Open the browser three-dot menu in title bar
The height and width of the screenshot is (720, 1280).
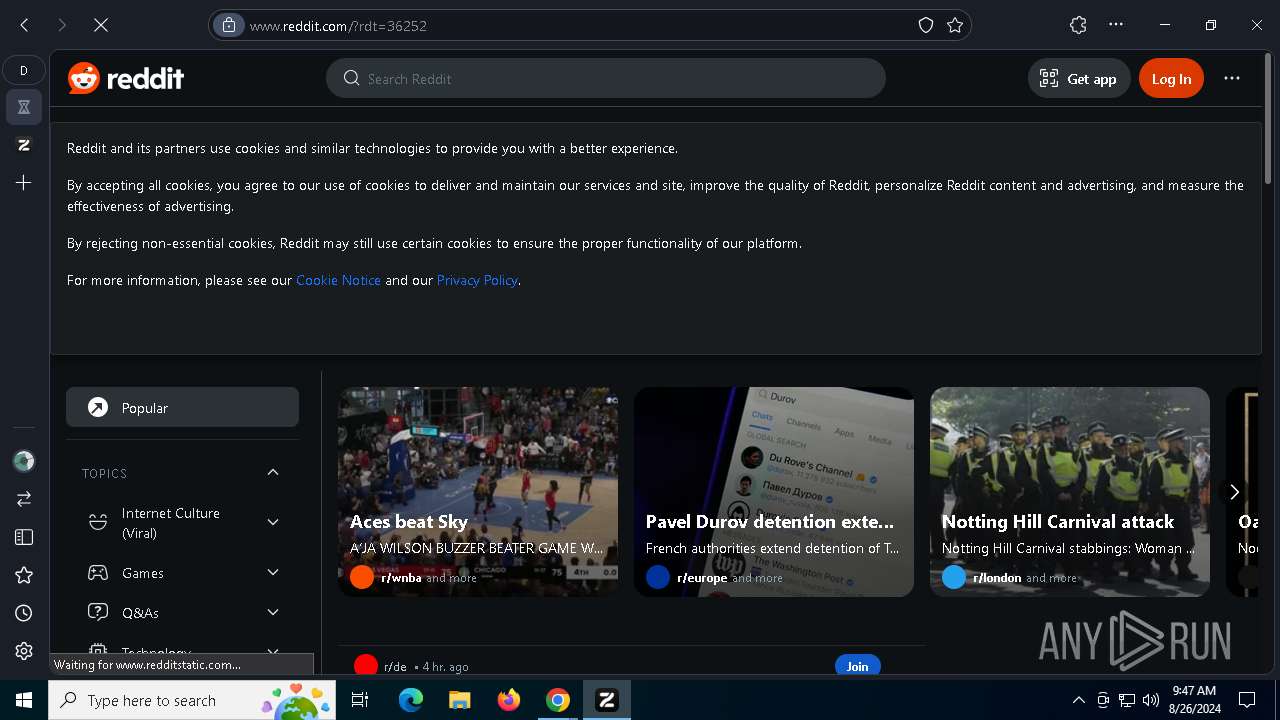click(1116, 25)
